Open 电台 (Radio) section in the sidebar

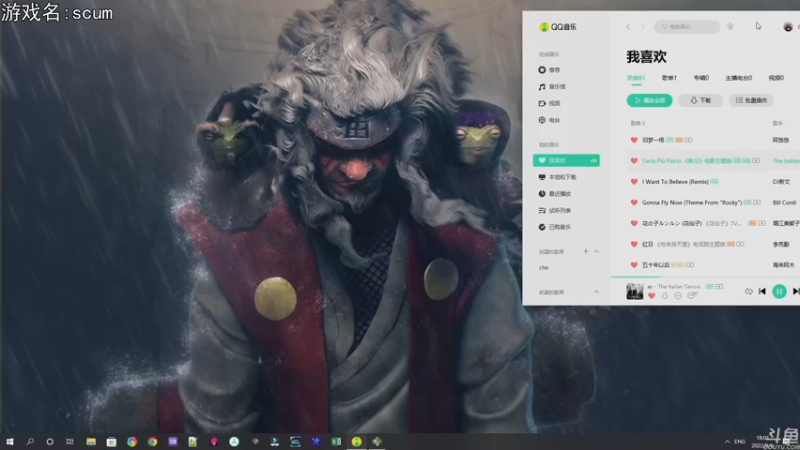(549, 120)
